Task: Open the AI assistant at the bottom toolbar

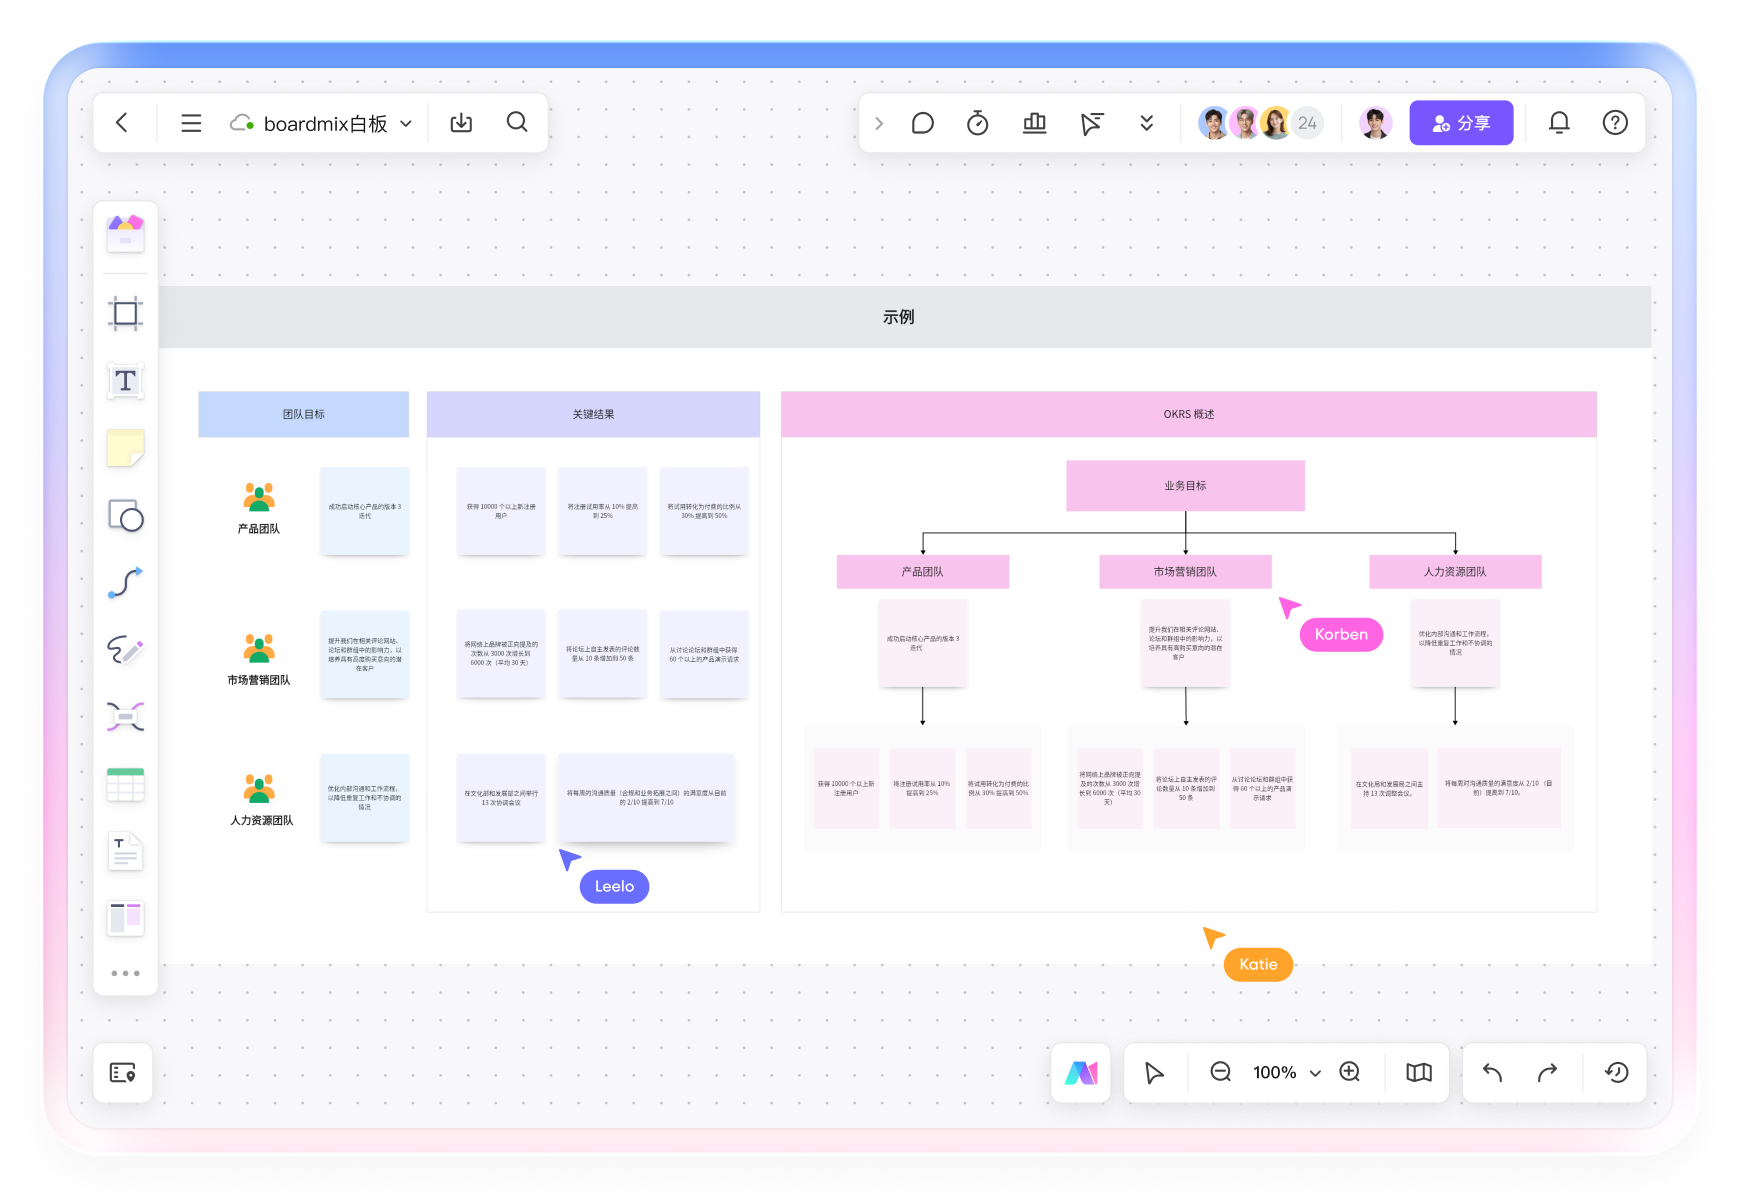Action: coord(1081,1073)
